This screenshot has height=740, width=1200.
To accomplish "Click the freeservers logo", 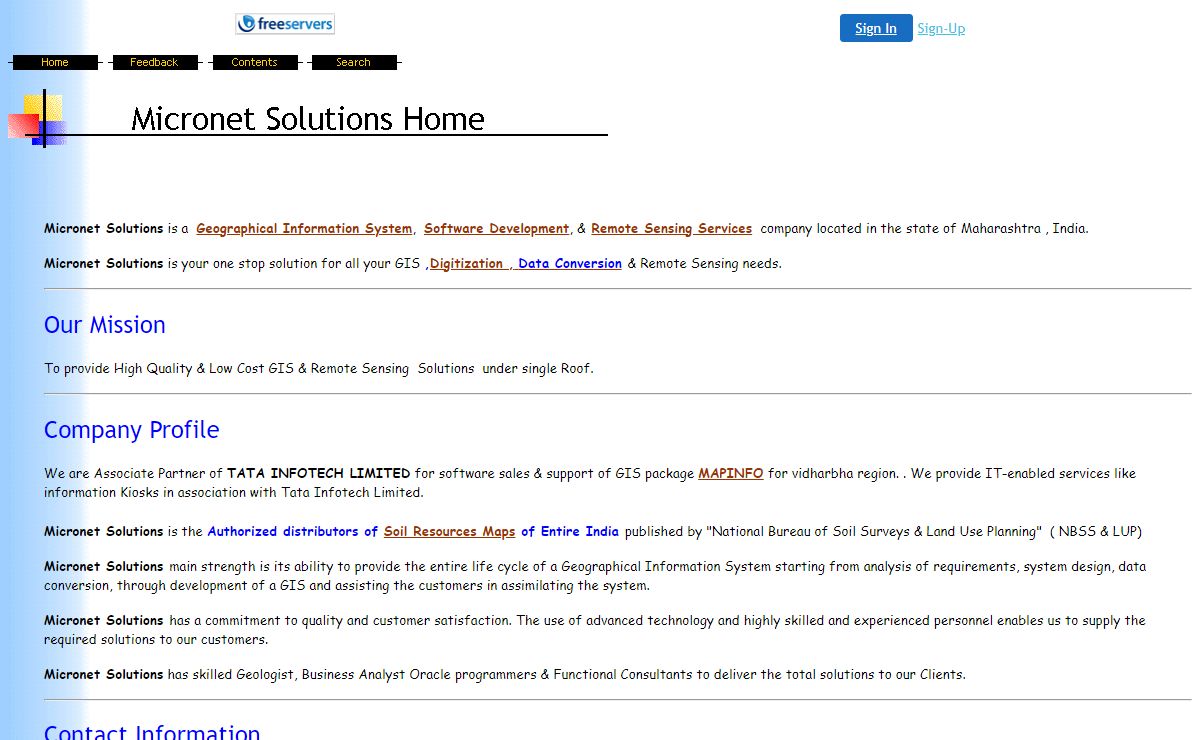I will (x=285, y=23).
